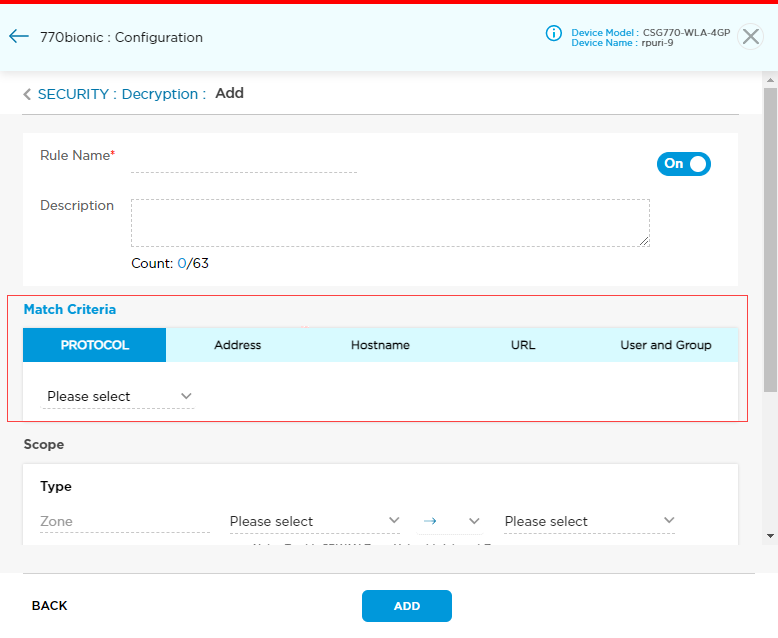
Task: Toggle the rule On switch
Action: click(684, 164)
